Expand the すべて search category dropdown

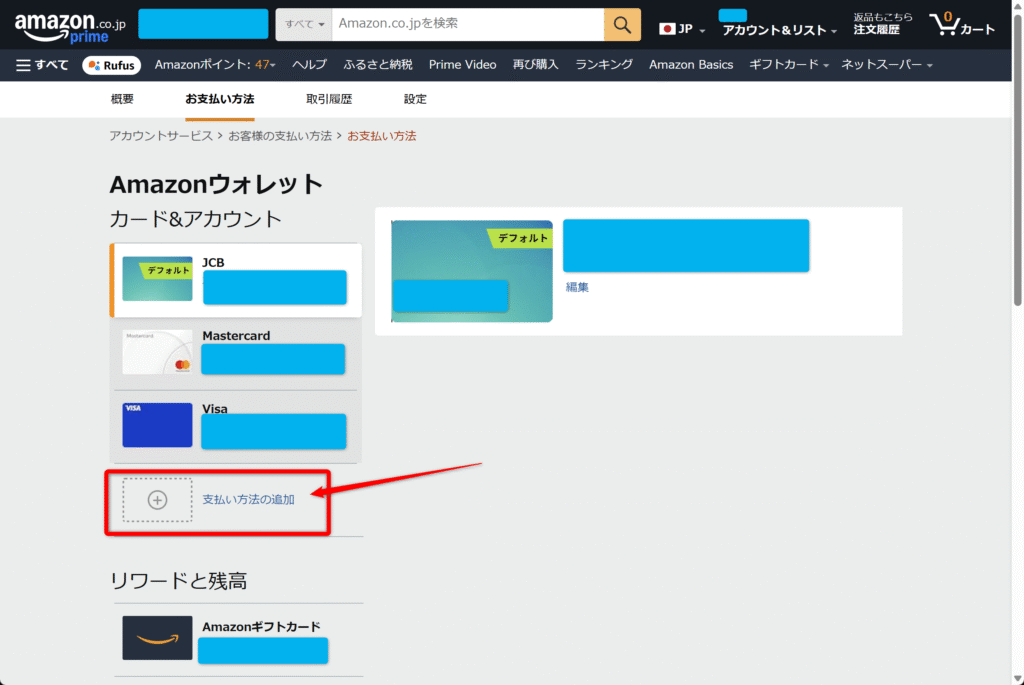coord(304,25)
